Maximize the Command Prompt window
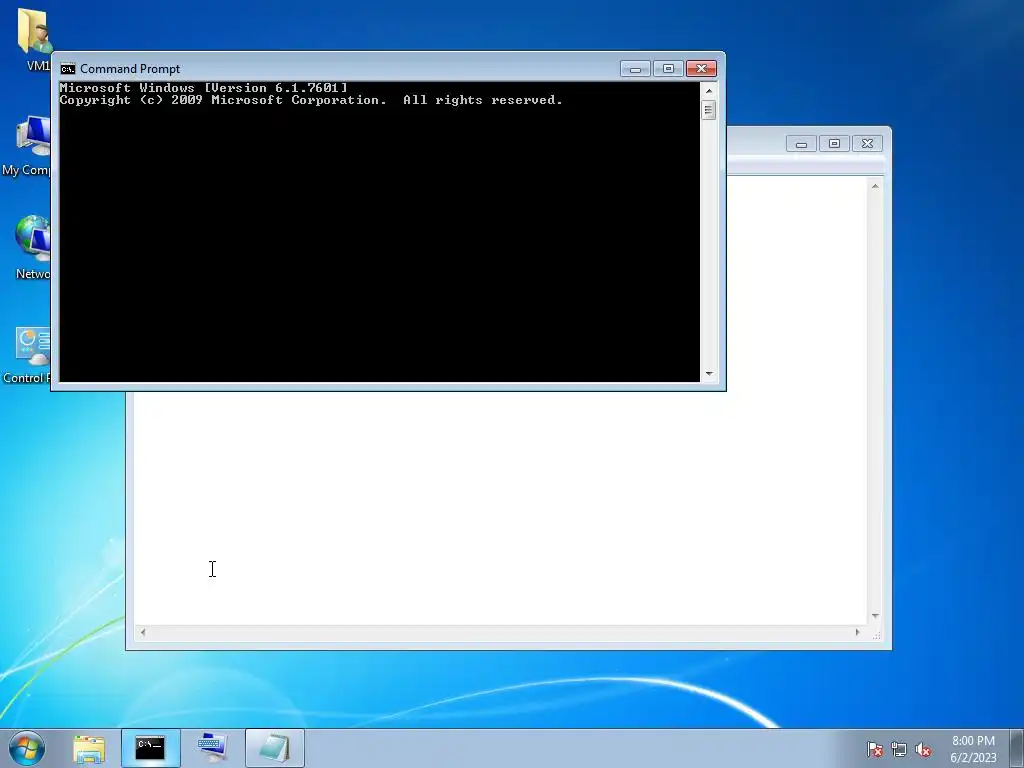This screenshot has height=768, width=1024. [668, 69]
